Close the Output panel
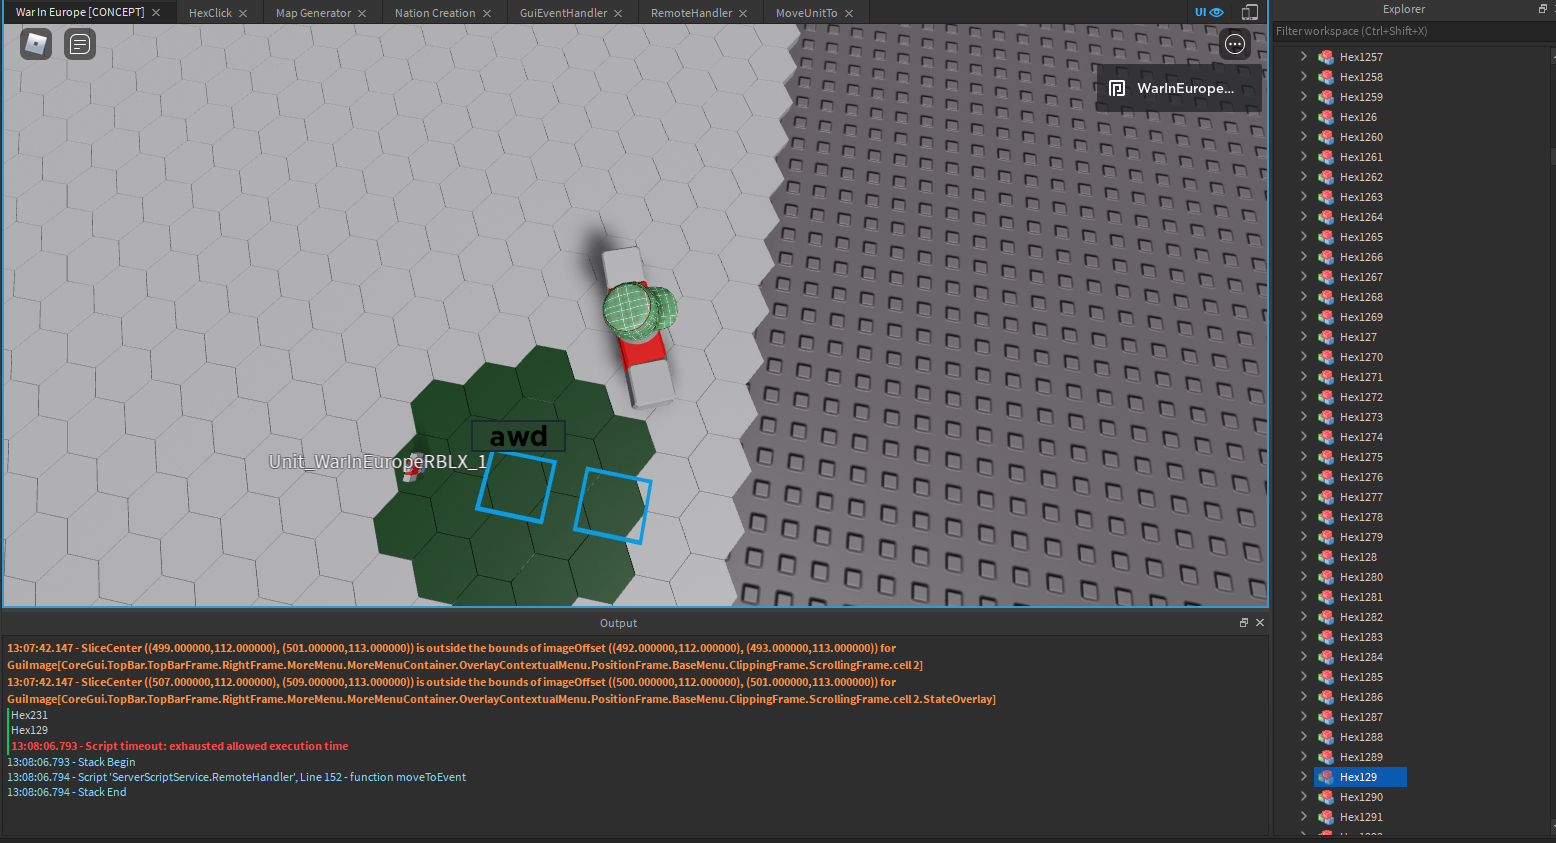Viewport: 1556px width, 843px height. 1260,622
